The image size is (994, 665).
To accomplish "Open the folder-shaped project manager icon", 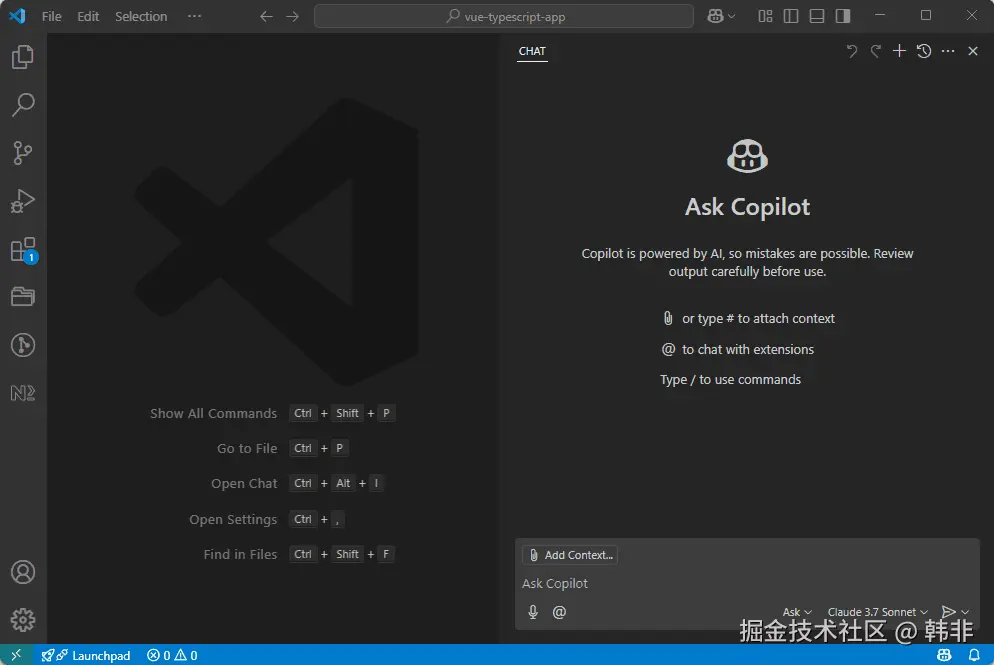I will pyautogui.click(x=23, y=297).
